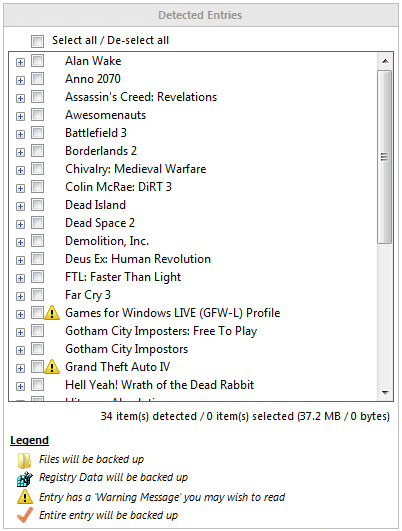The image size is (402, 531).
Task: Click the folder icon in the Legend
Action: (x=24, y=460)
